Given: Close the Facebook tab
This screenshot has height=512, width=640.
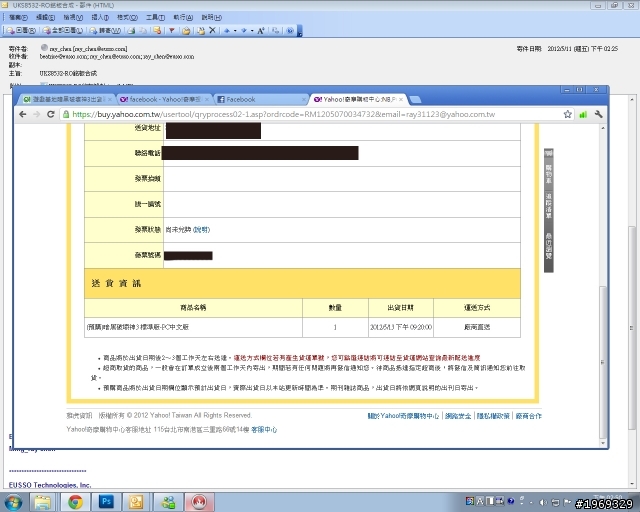Looking at the screenshot, I should pyautogui.click(x=304, y=99).
